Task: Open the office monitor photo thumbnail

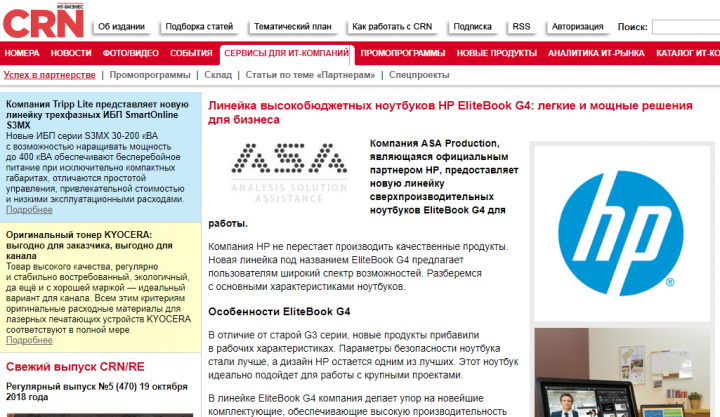Action: pyautogui.click(x=622, y=372)
